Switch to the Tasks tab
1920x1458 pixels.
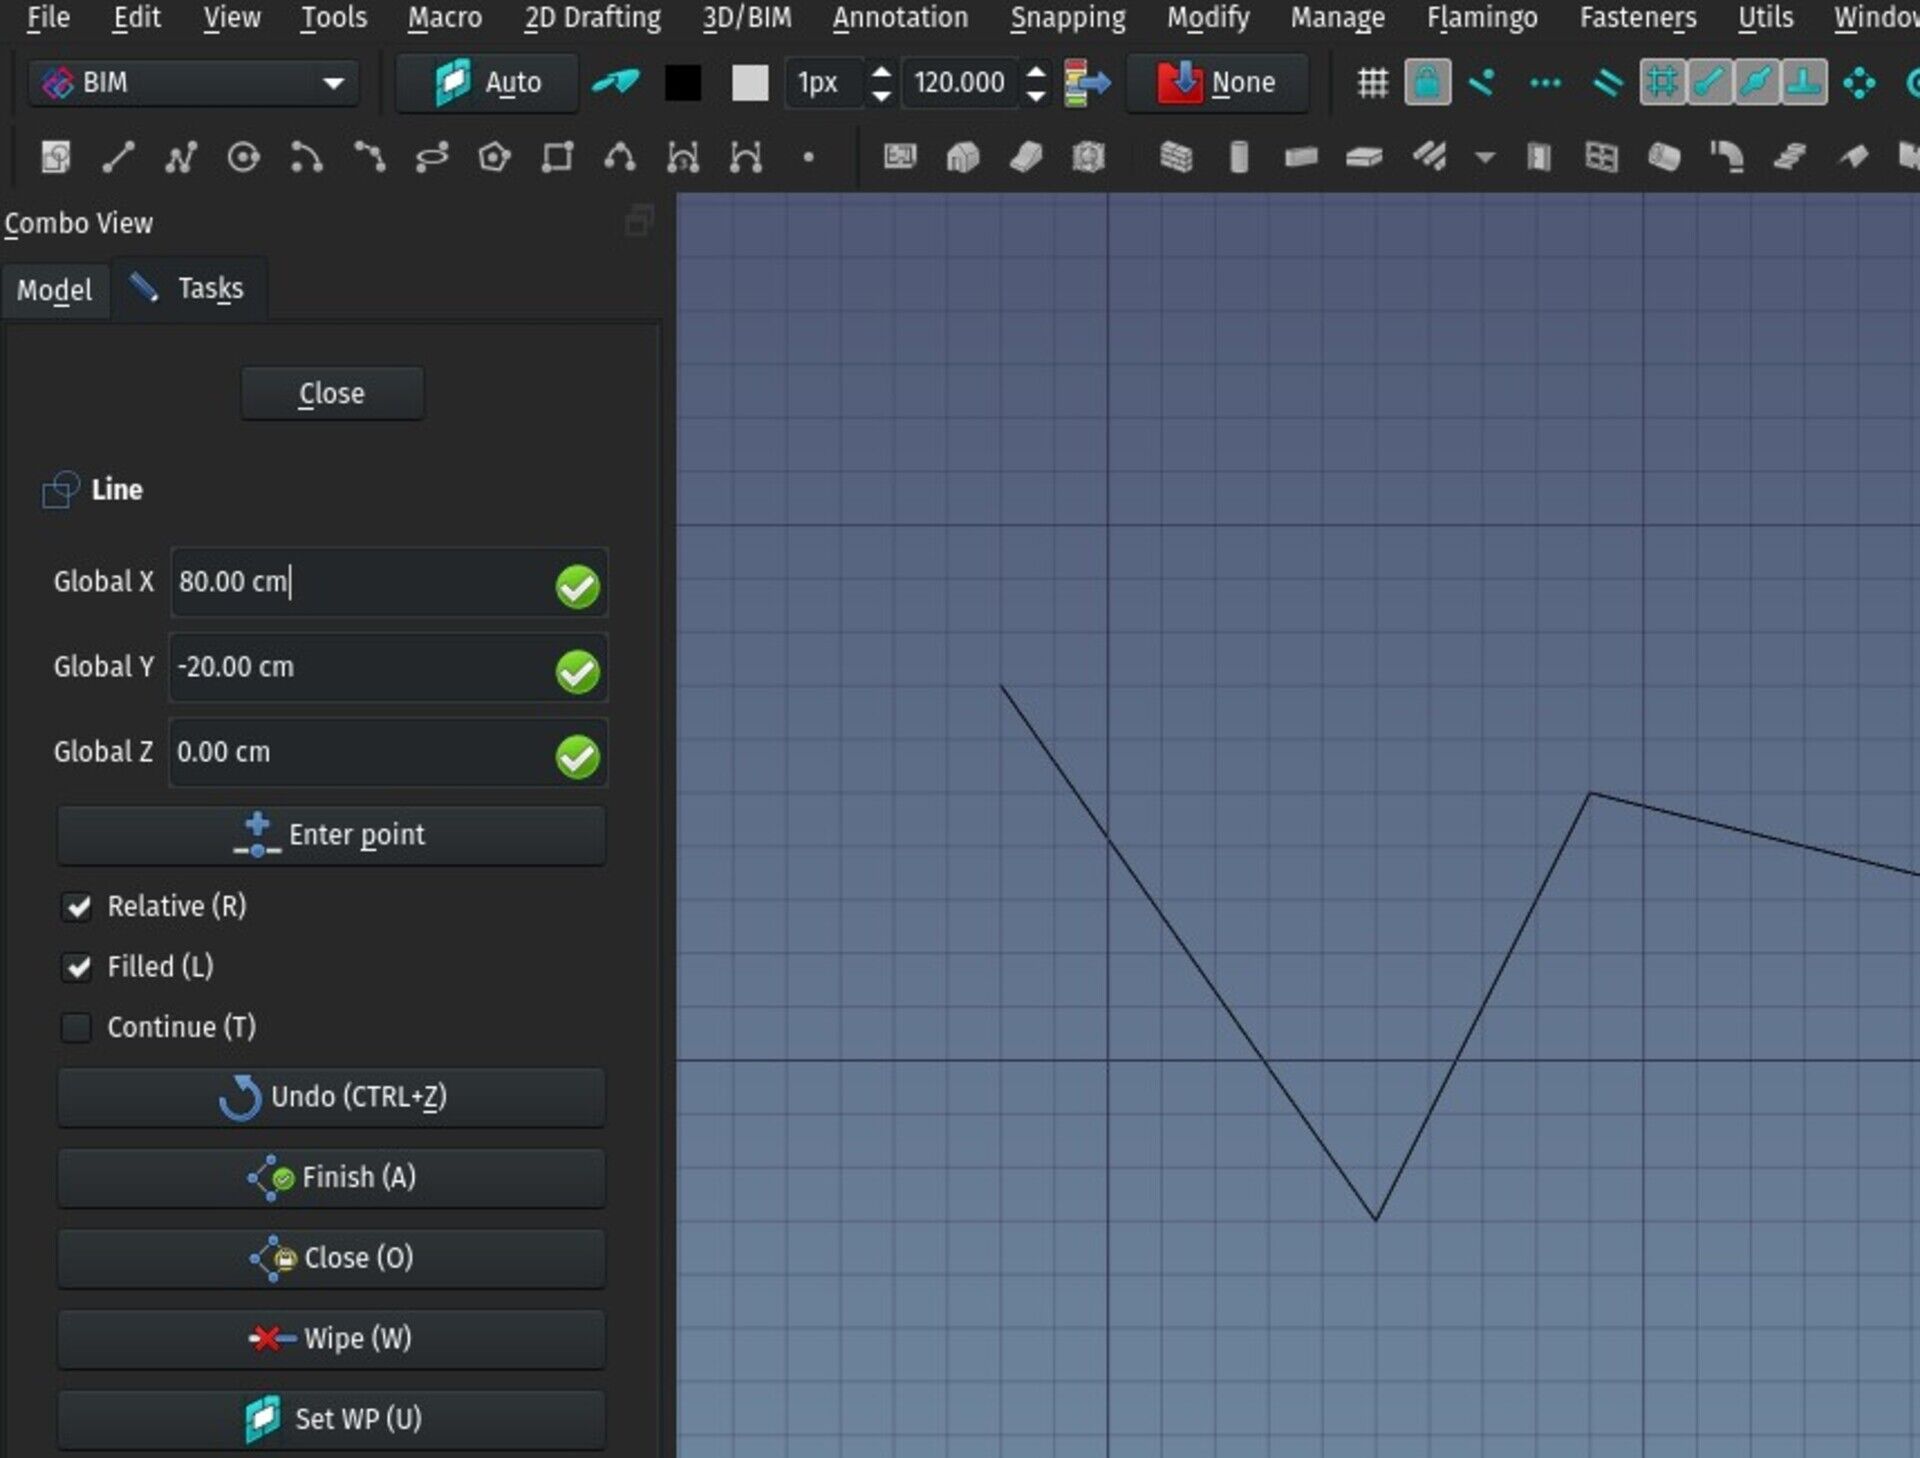(188, 289)
